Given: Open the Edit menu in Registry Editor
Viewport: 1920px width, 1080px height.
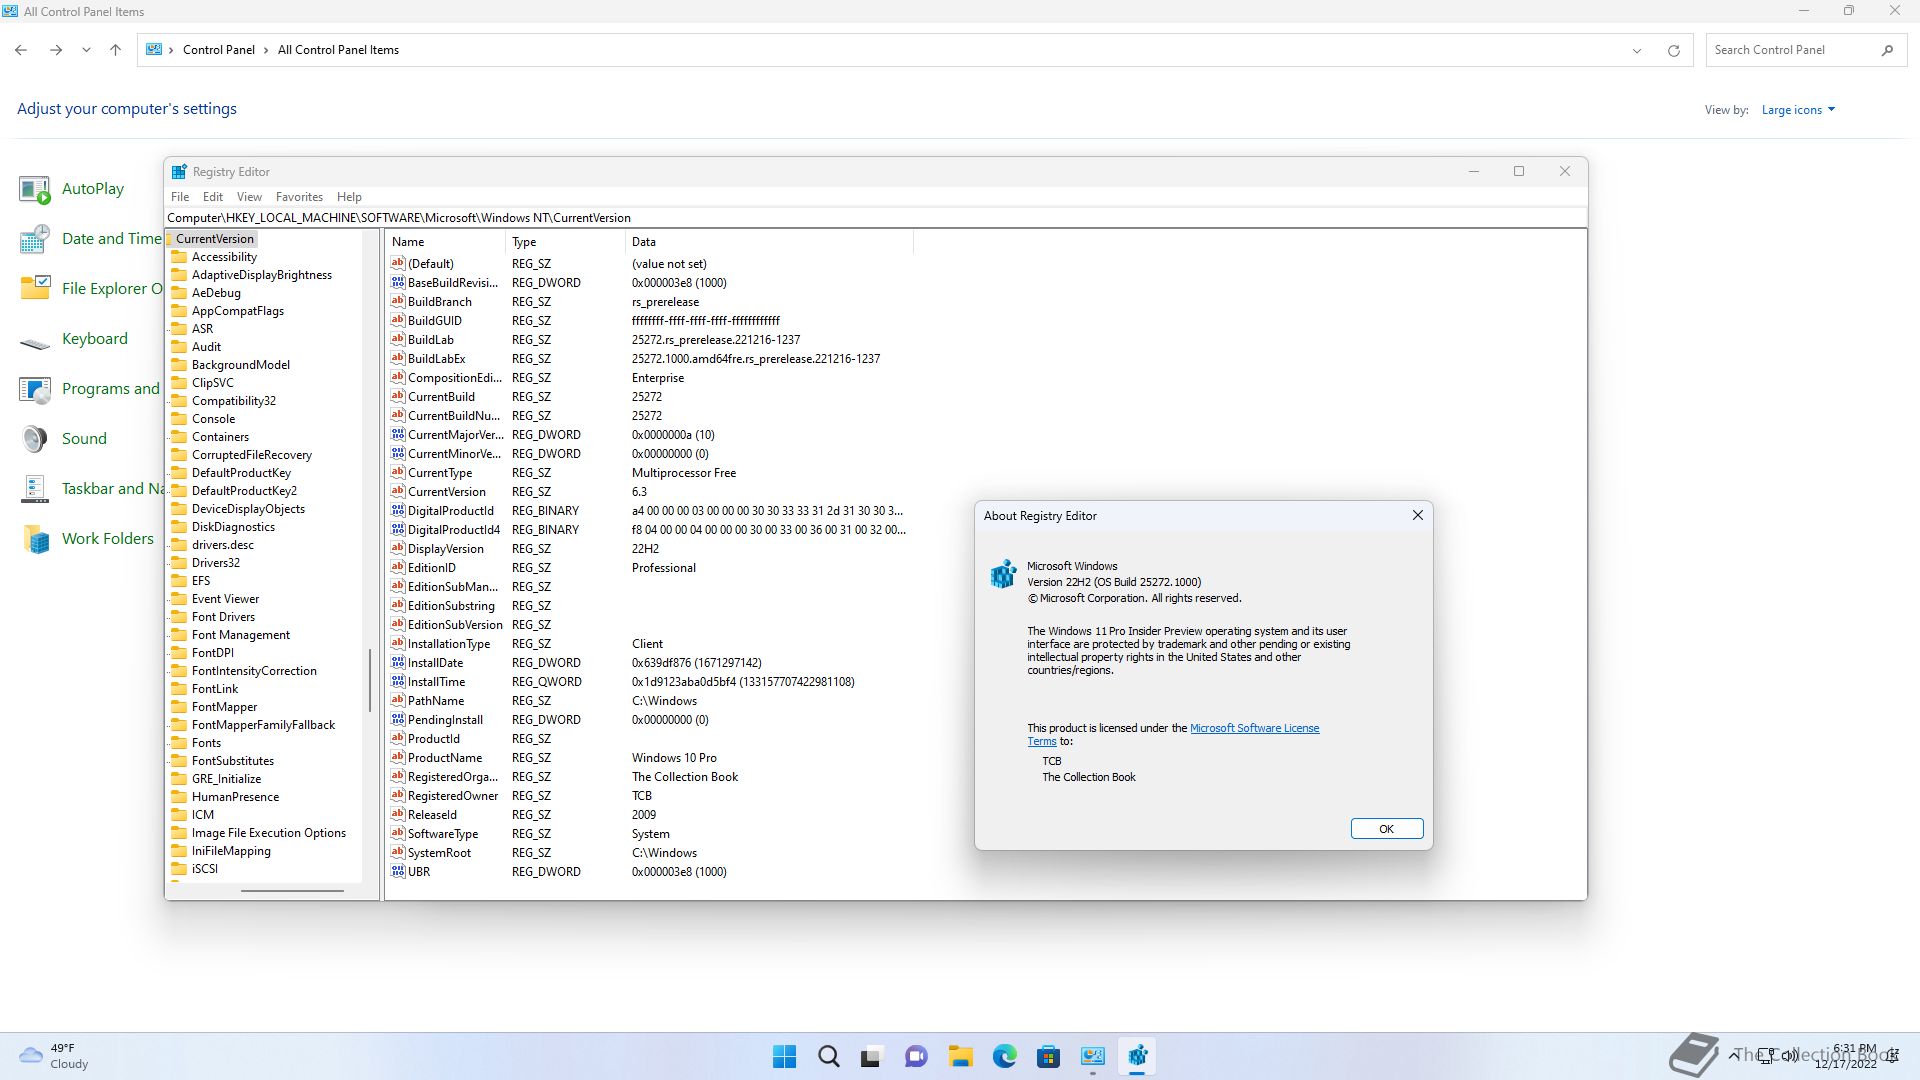Looking at the screenshot, I should (x=213, y=197).
